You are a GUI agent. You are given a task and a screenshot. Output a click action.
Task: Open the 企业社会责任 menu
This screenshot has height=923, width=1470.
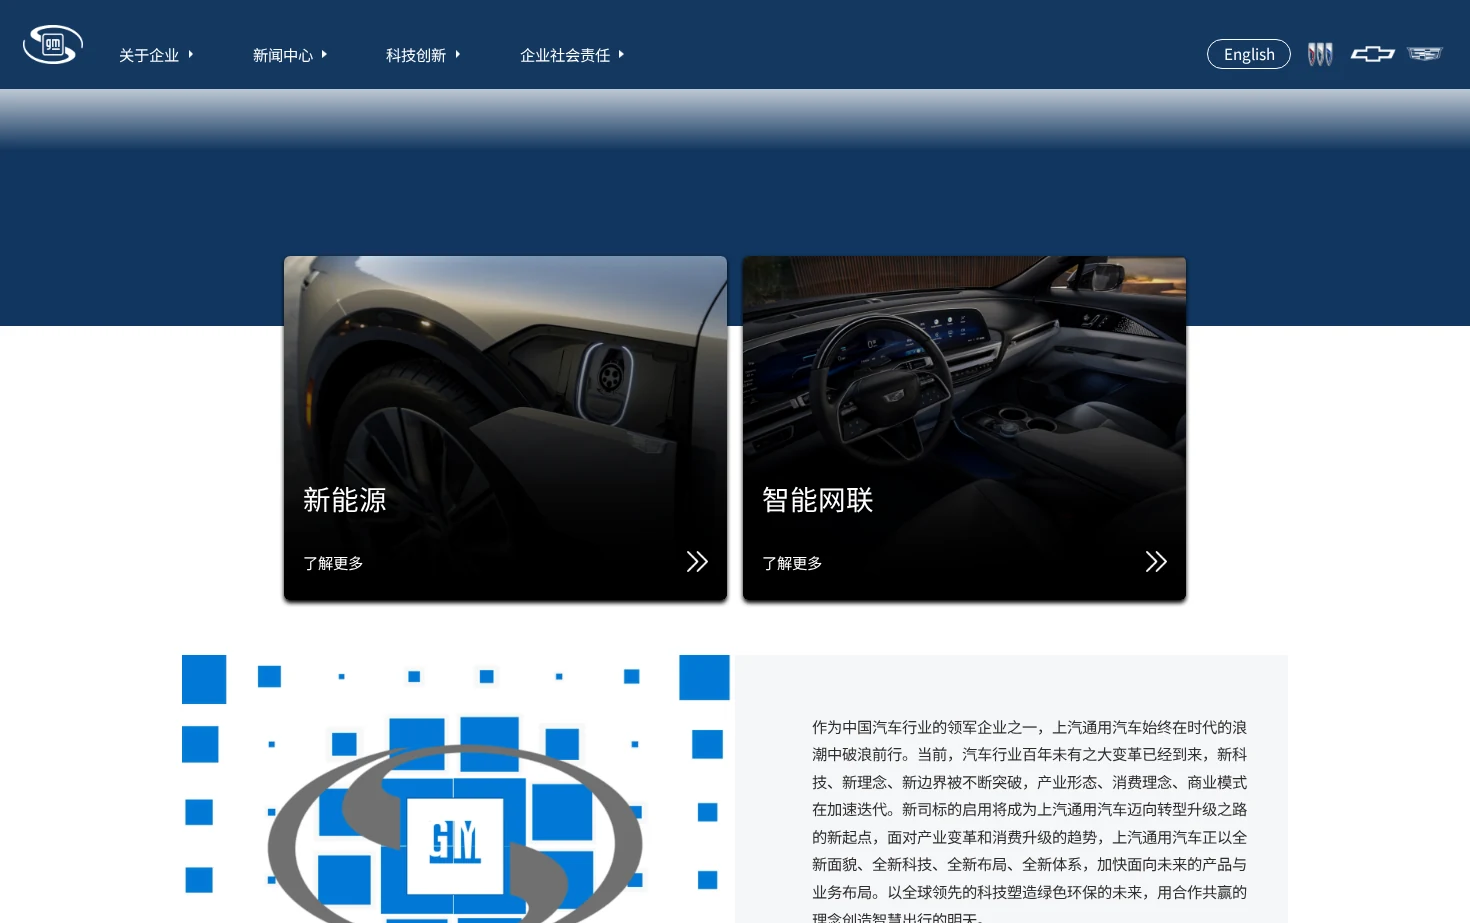point(565,55)
